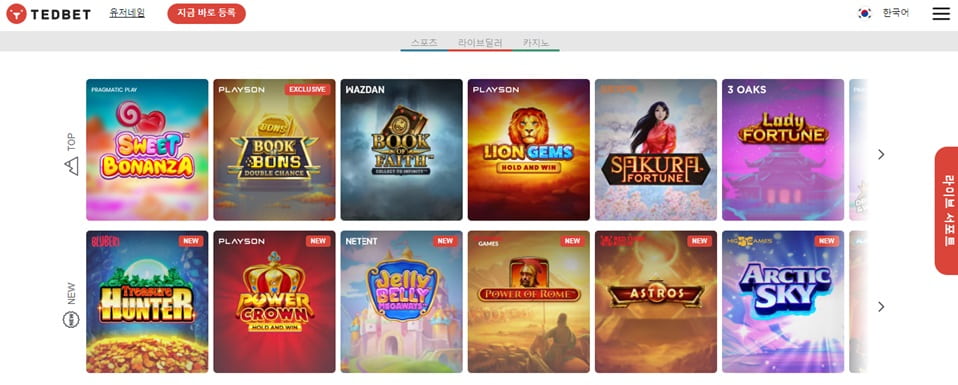Click the NEW badge category icon

click(x=71, y=319)
